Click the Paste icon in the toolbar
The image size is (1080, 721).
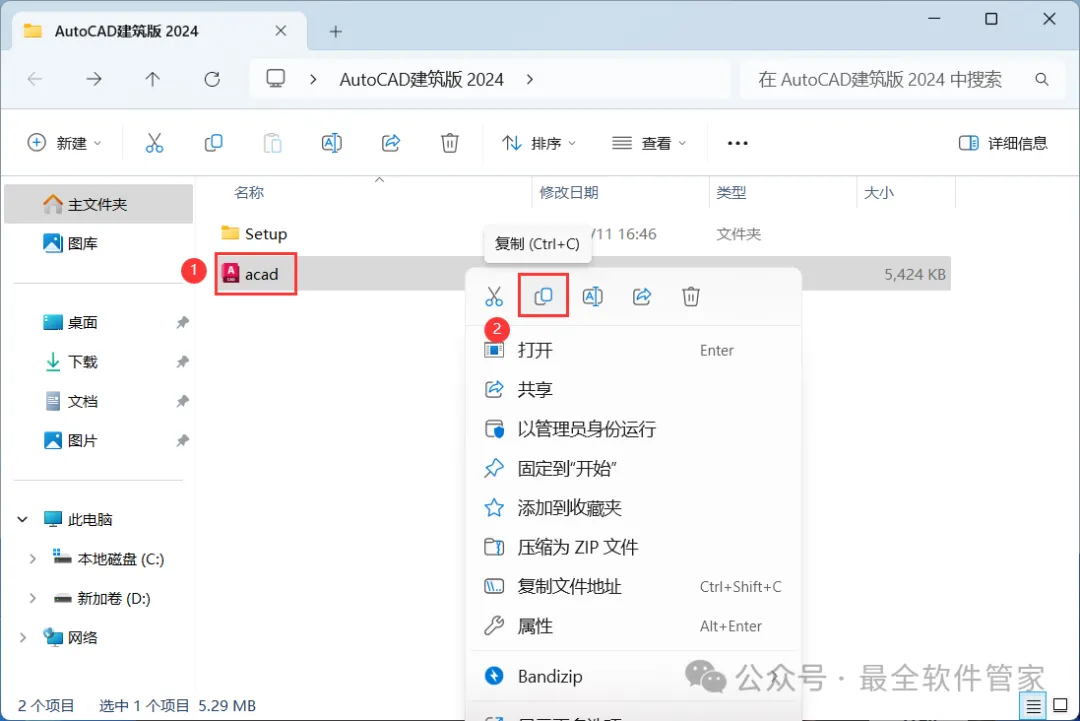pos(273,143)
